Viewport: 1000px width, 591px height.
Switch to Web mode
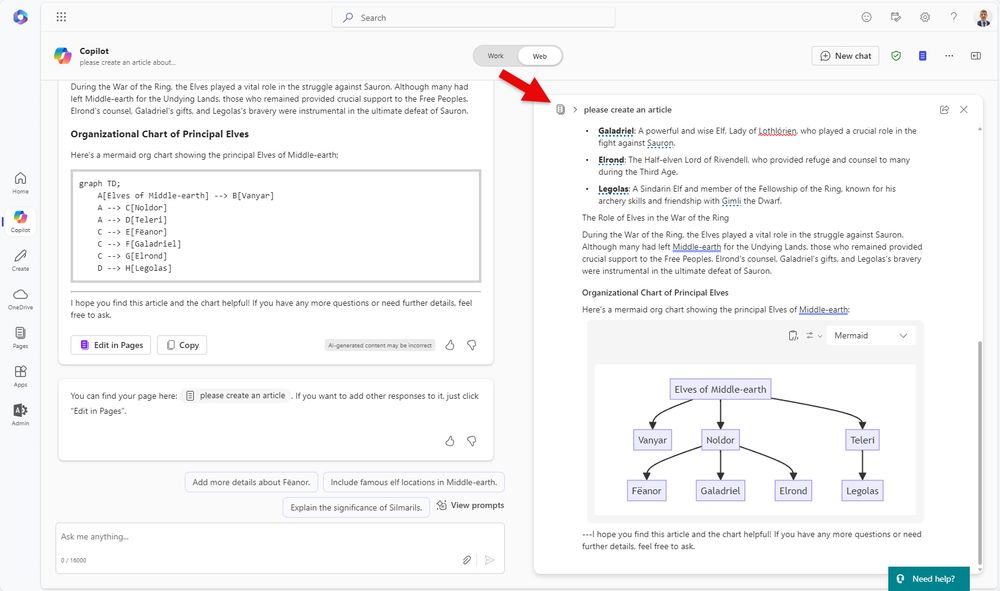click(540, 56)
